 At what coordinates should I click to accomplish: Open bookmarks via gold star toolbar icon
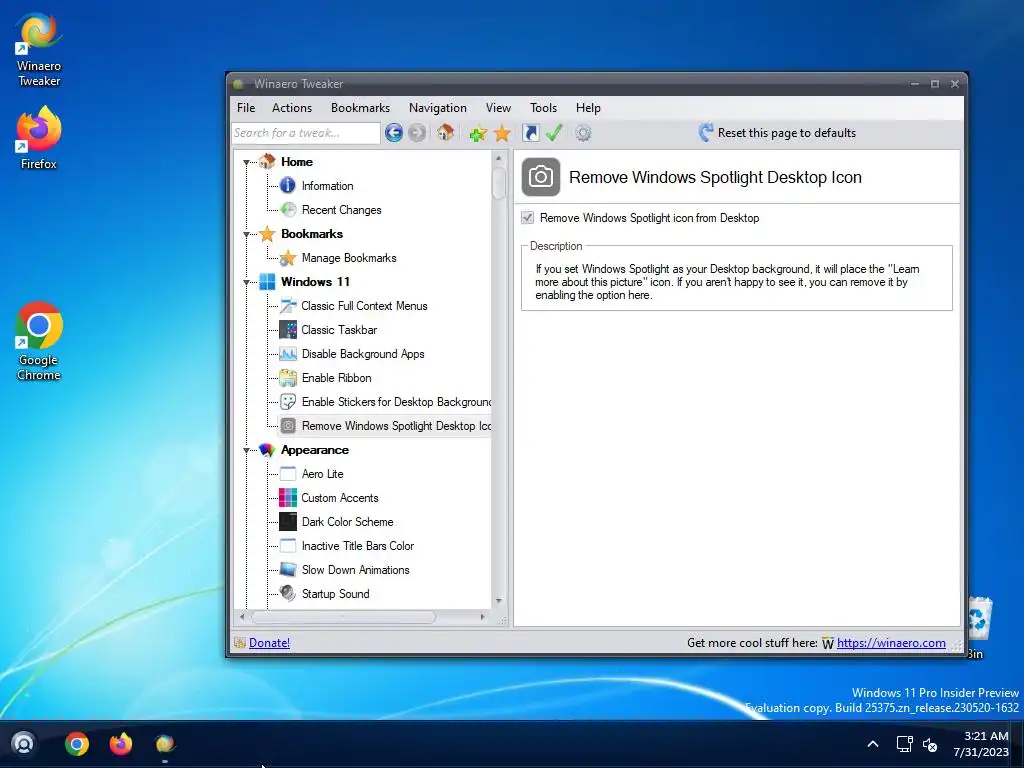click(x=502, y=133)
